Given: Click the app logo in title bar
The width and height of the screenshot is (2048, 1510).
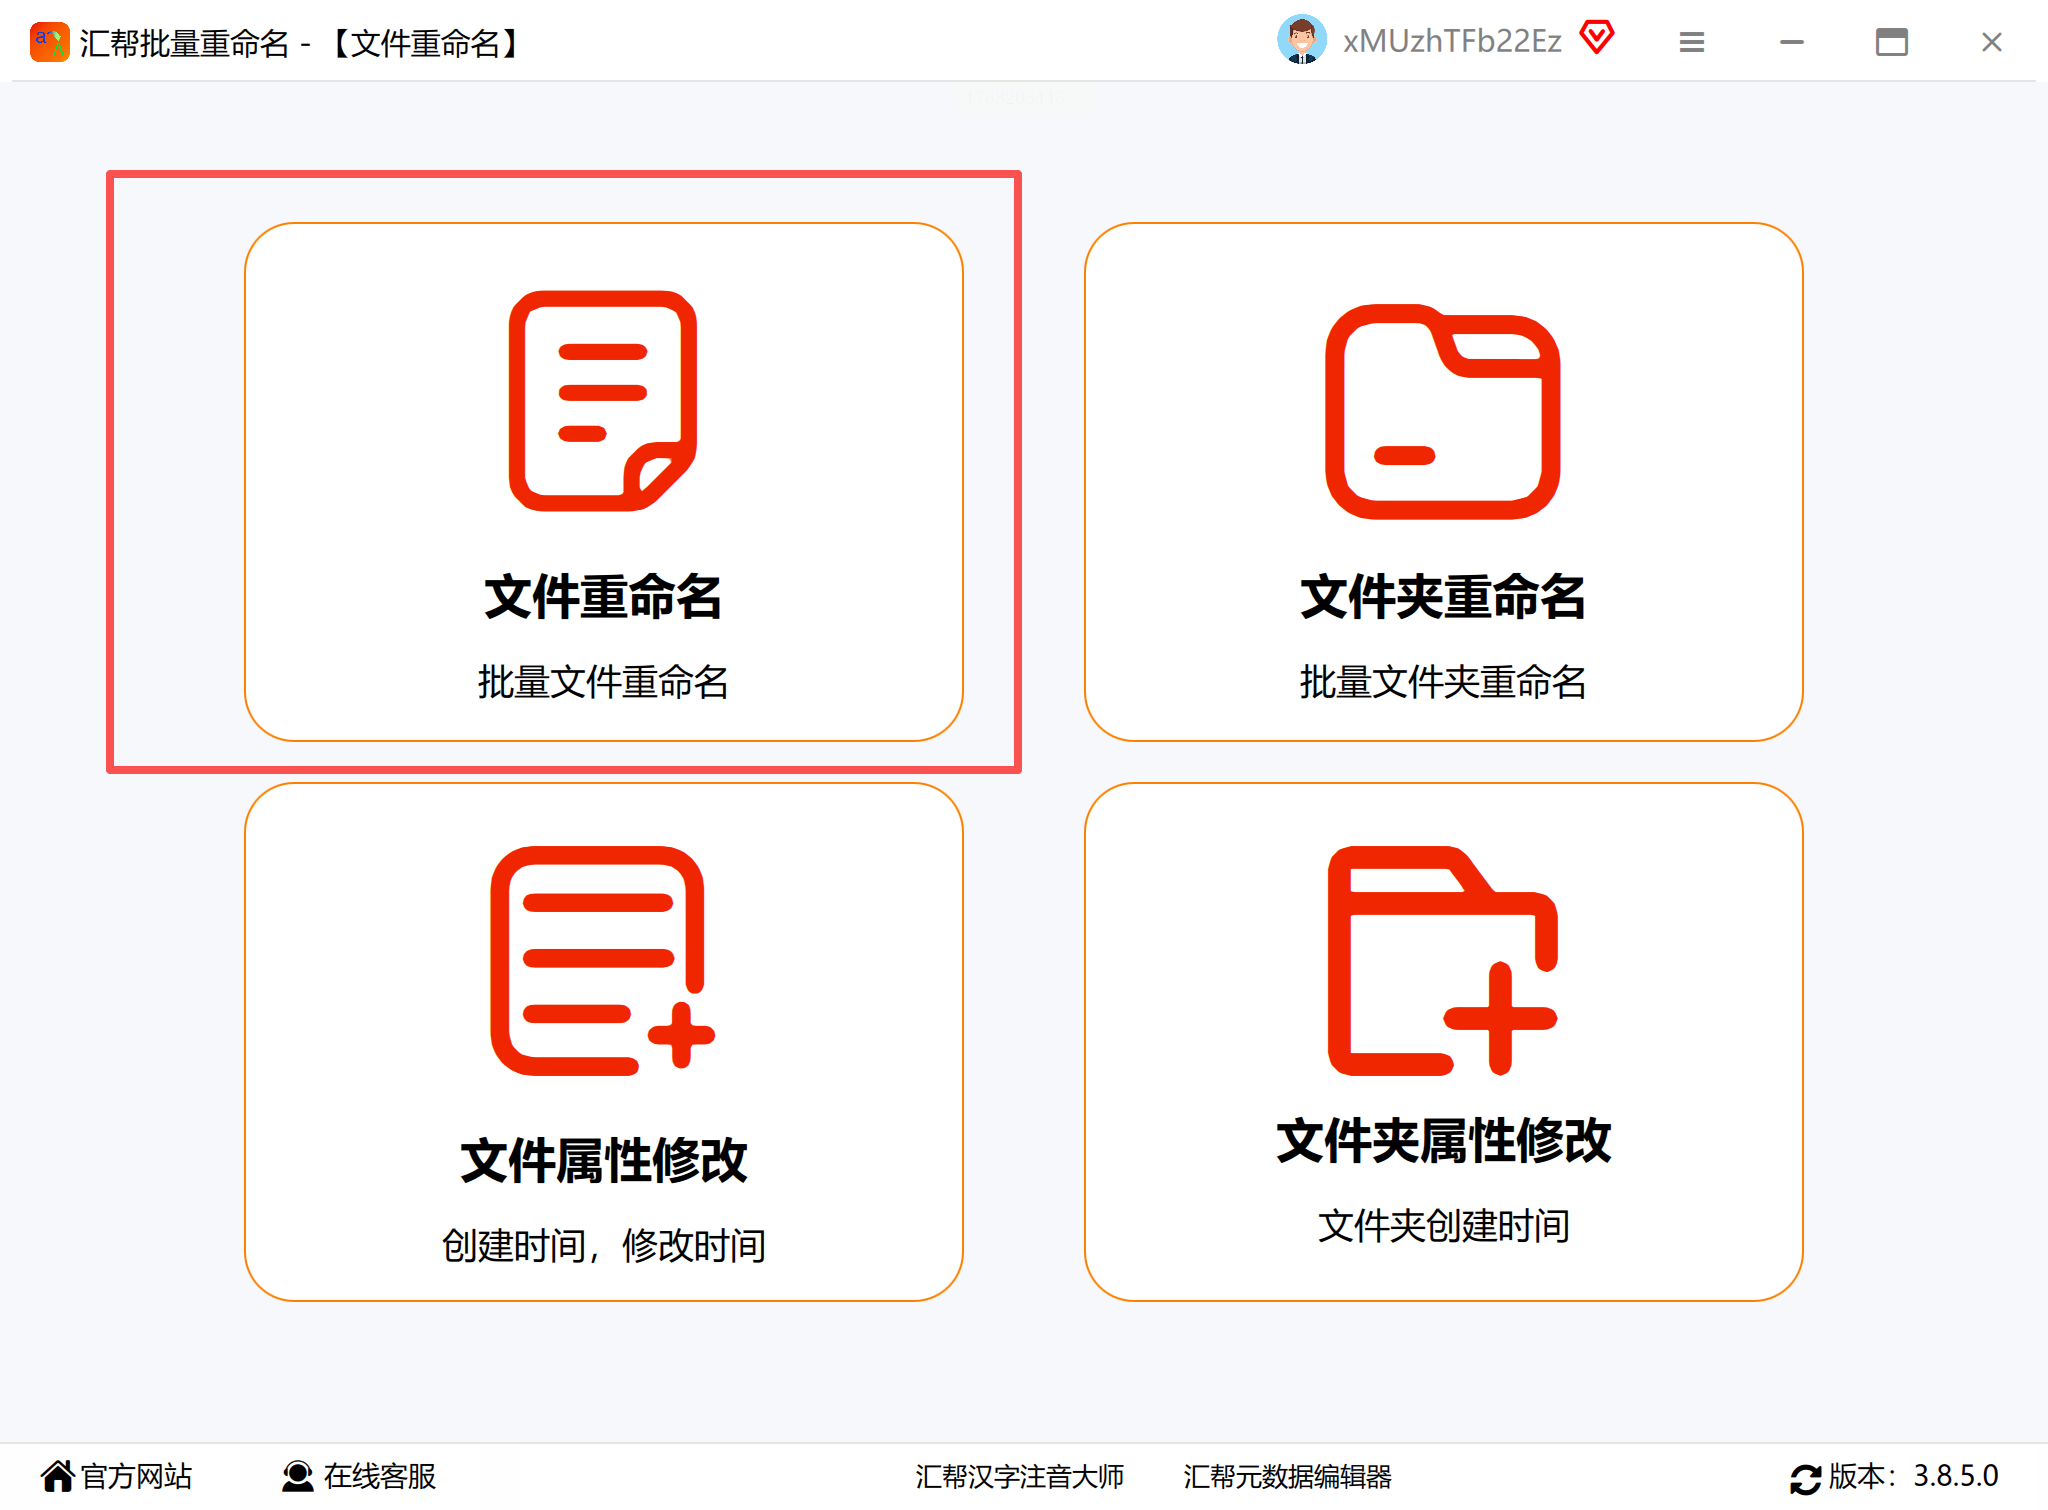Looking at the screenshot, I should click(x=49, y=42).
